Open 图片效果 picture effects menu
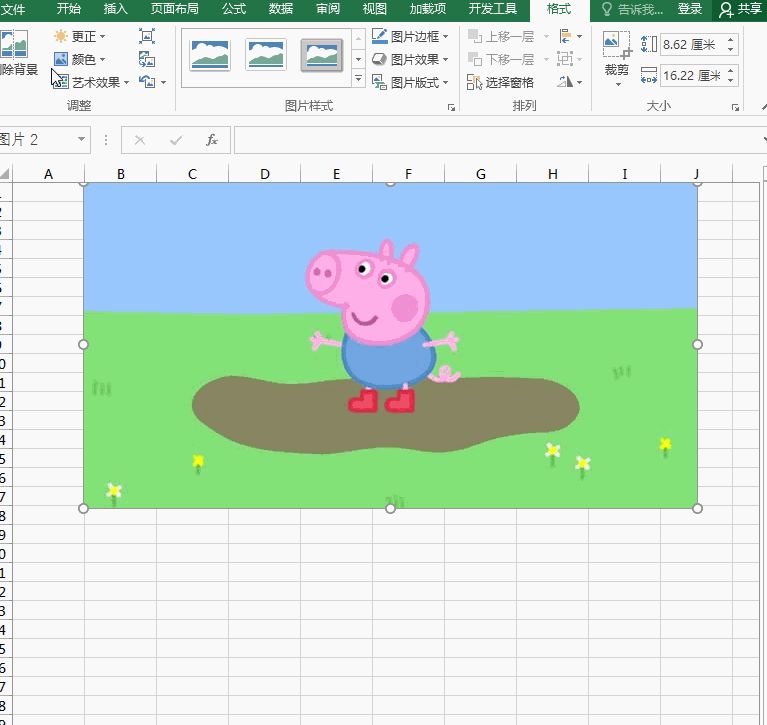767x725 pixels. [x=410, y=59]
